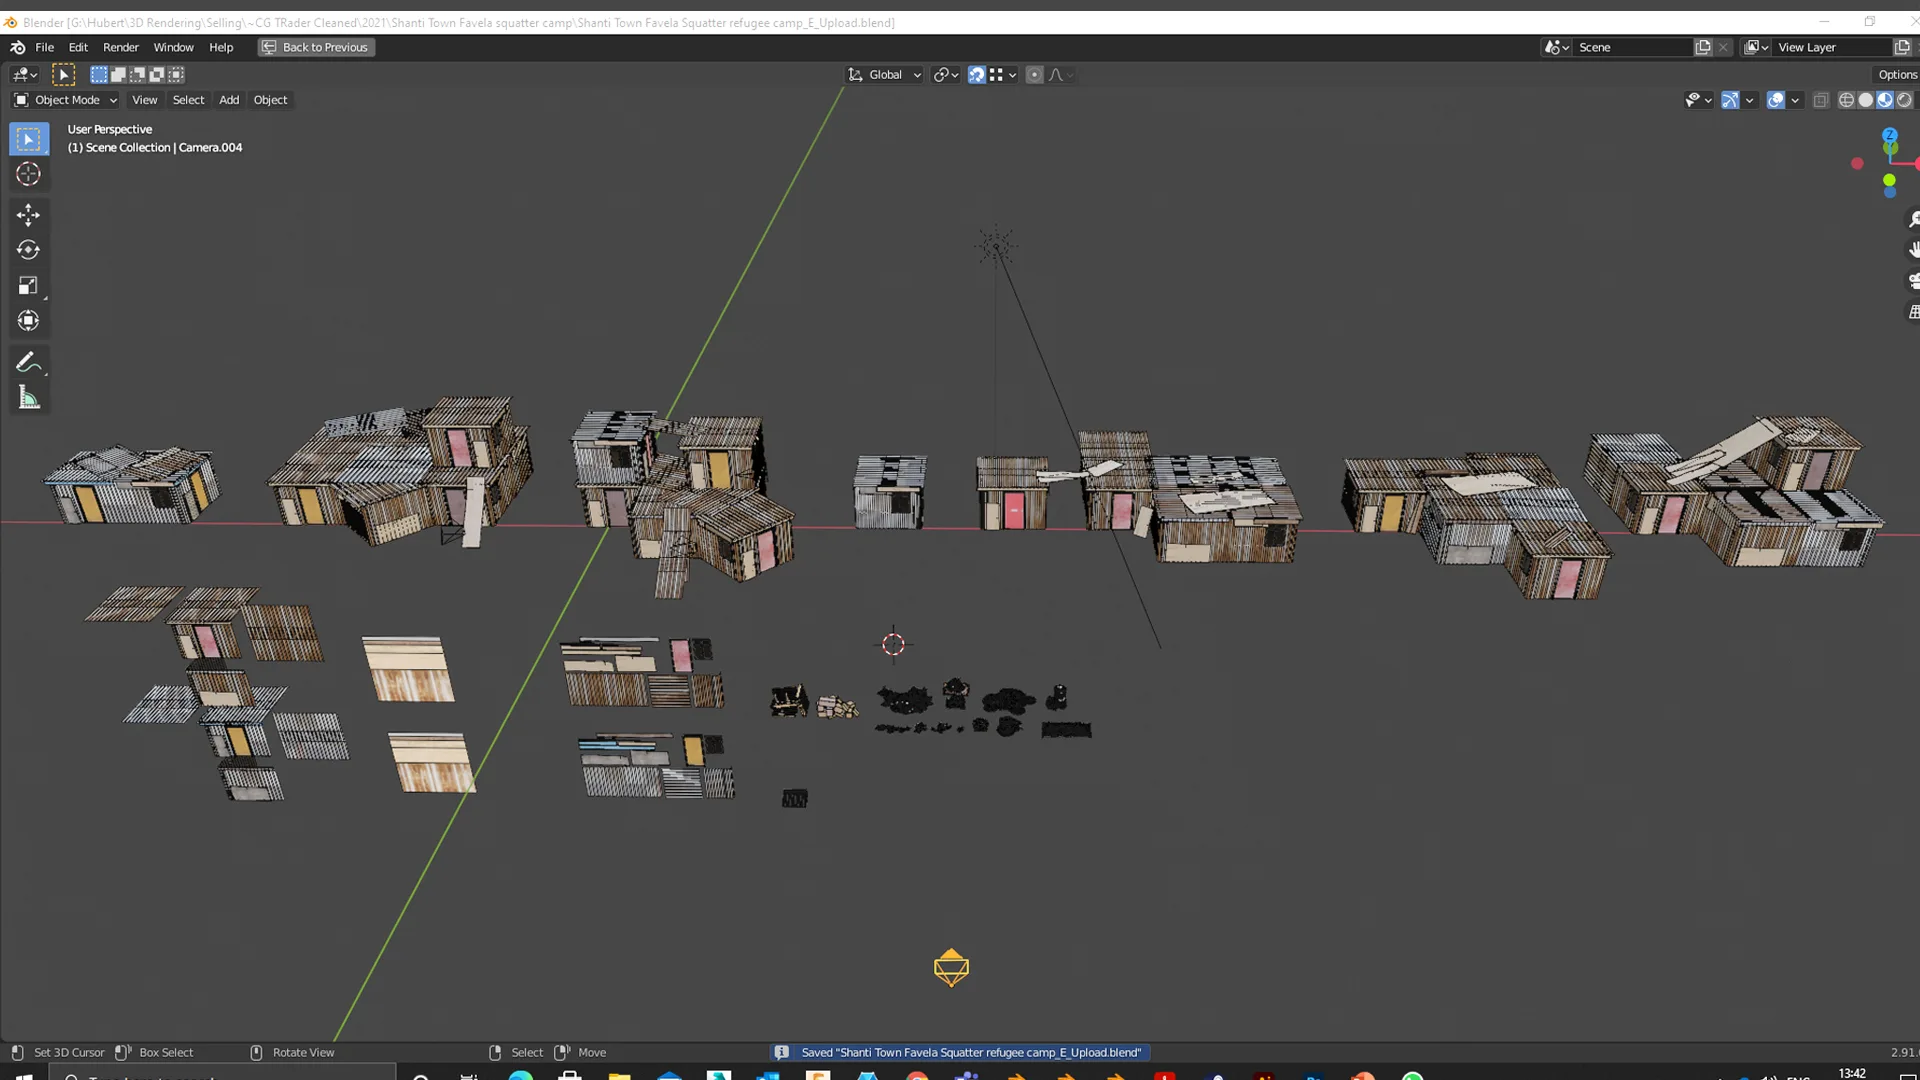Activate the Annotate pencil tool
Screen dimensions: 1920x1080
point(28,362)
